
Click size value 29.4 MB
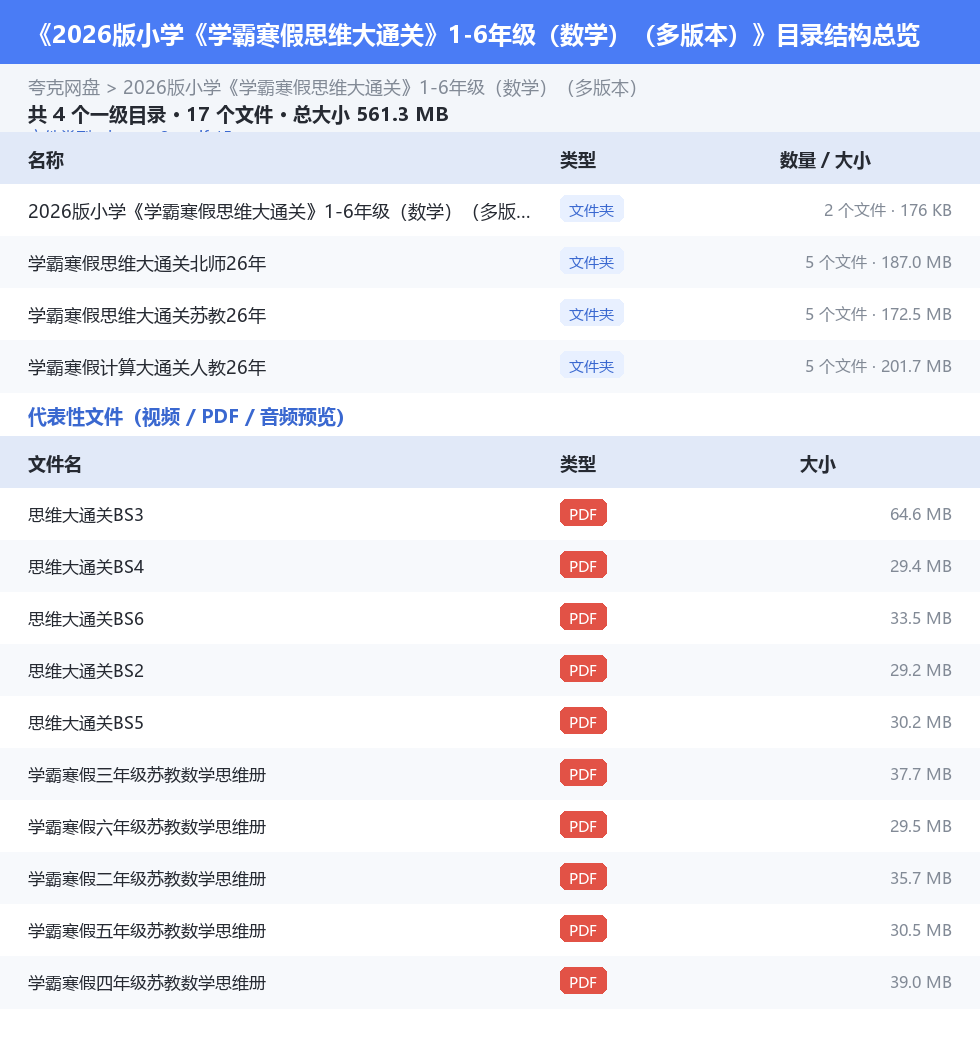[920, 566]
